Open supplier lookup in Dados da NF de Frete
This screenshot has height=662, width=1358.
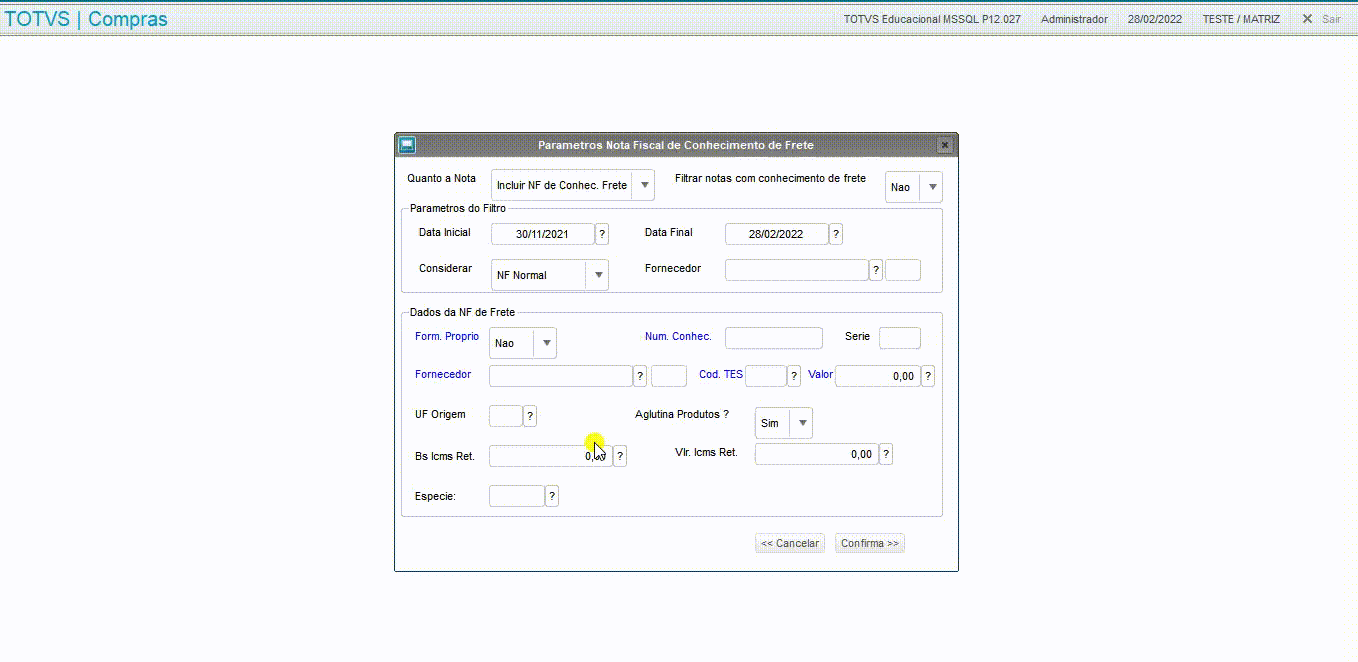tap(640, 376)
